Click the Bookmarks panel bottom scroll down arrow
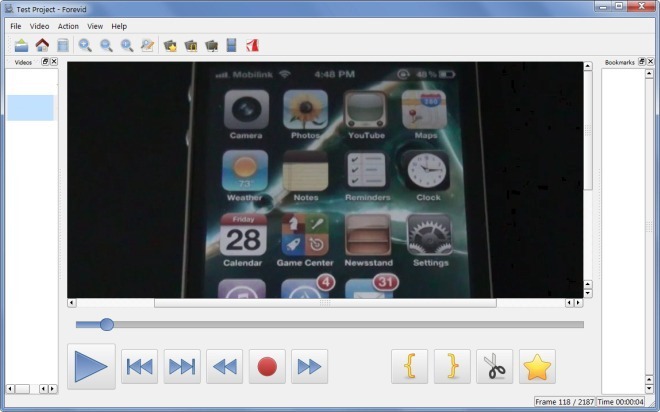 (x=649, y=388)
